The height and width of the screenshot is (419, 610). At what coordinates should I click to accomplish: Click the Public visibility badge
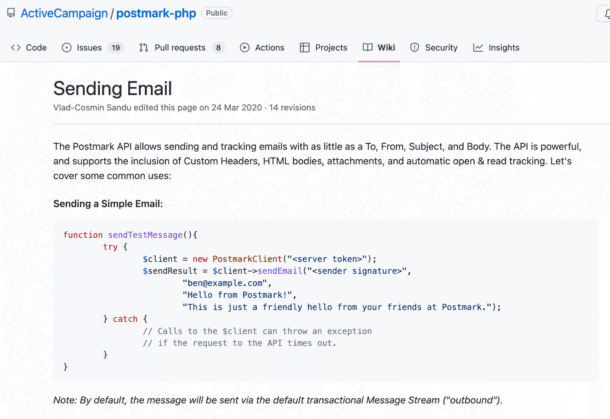pos(217,14)
